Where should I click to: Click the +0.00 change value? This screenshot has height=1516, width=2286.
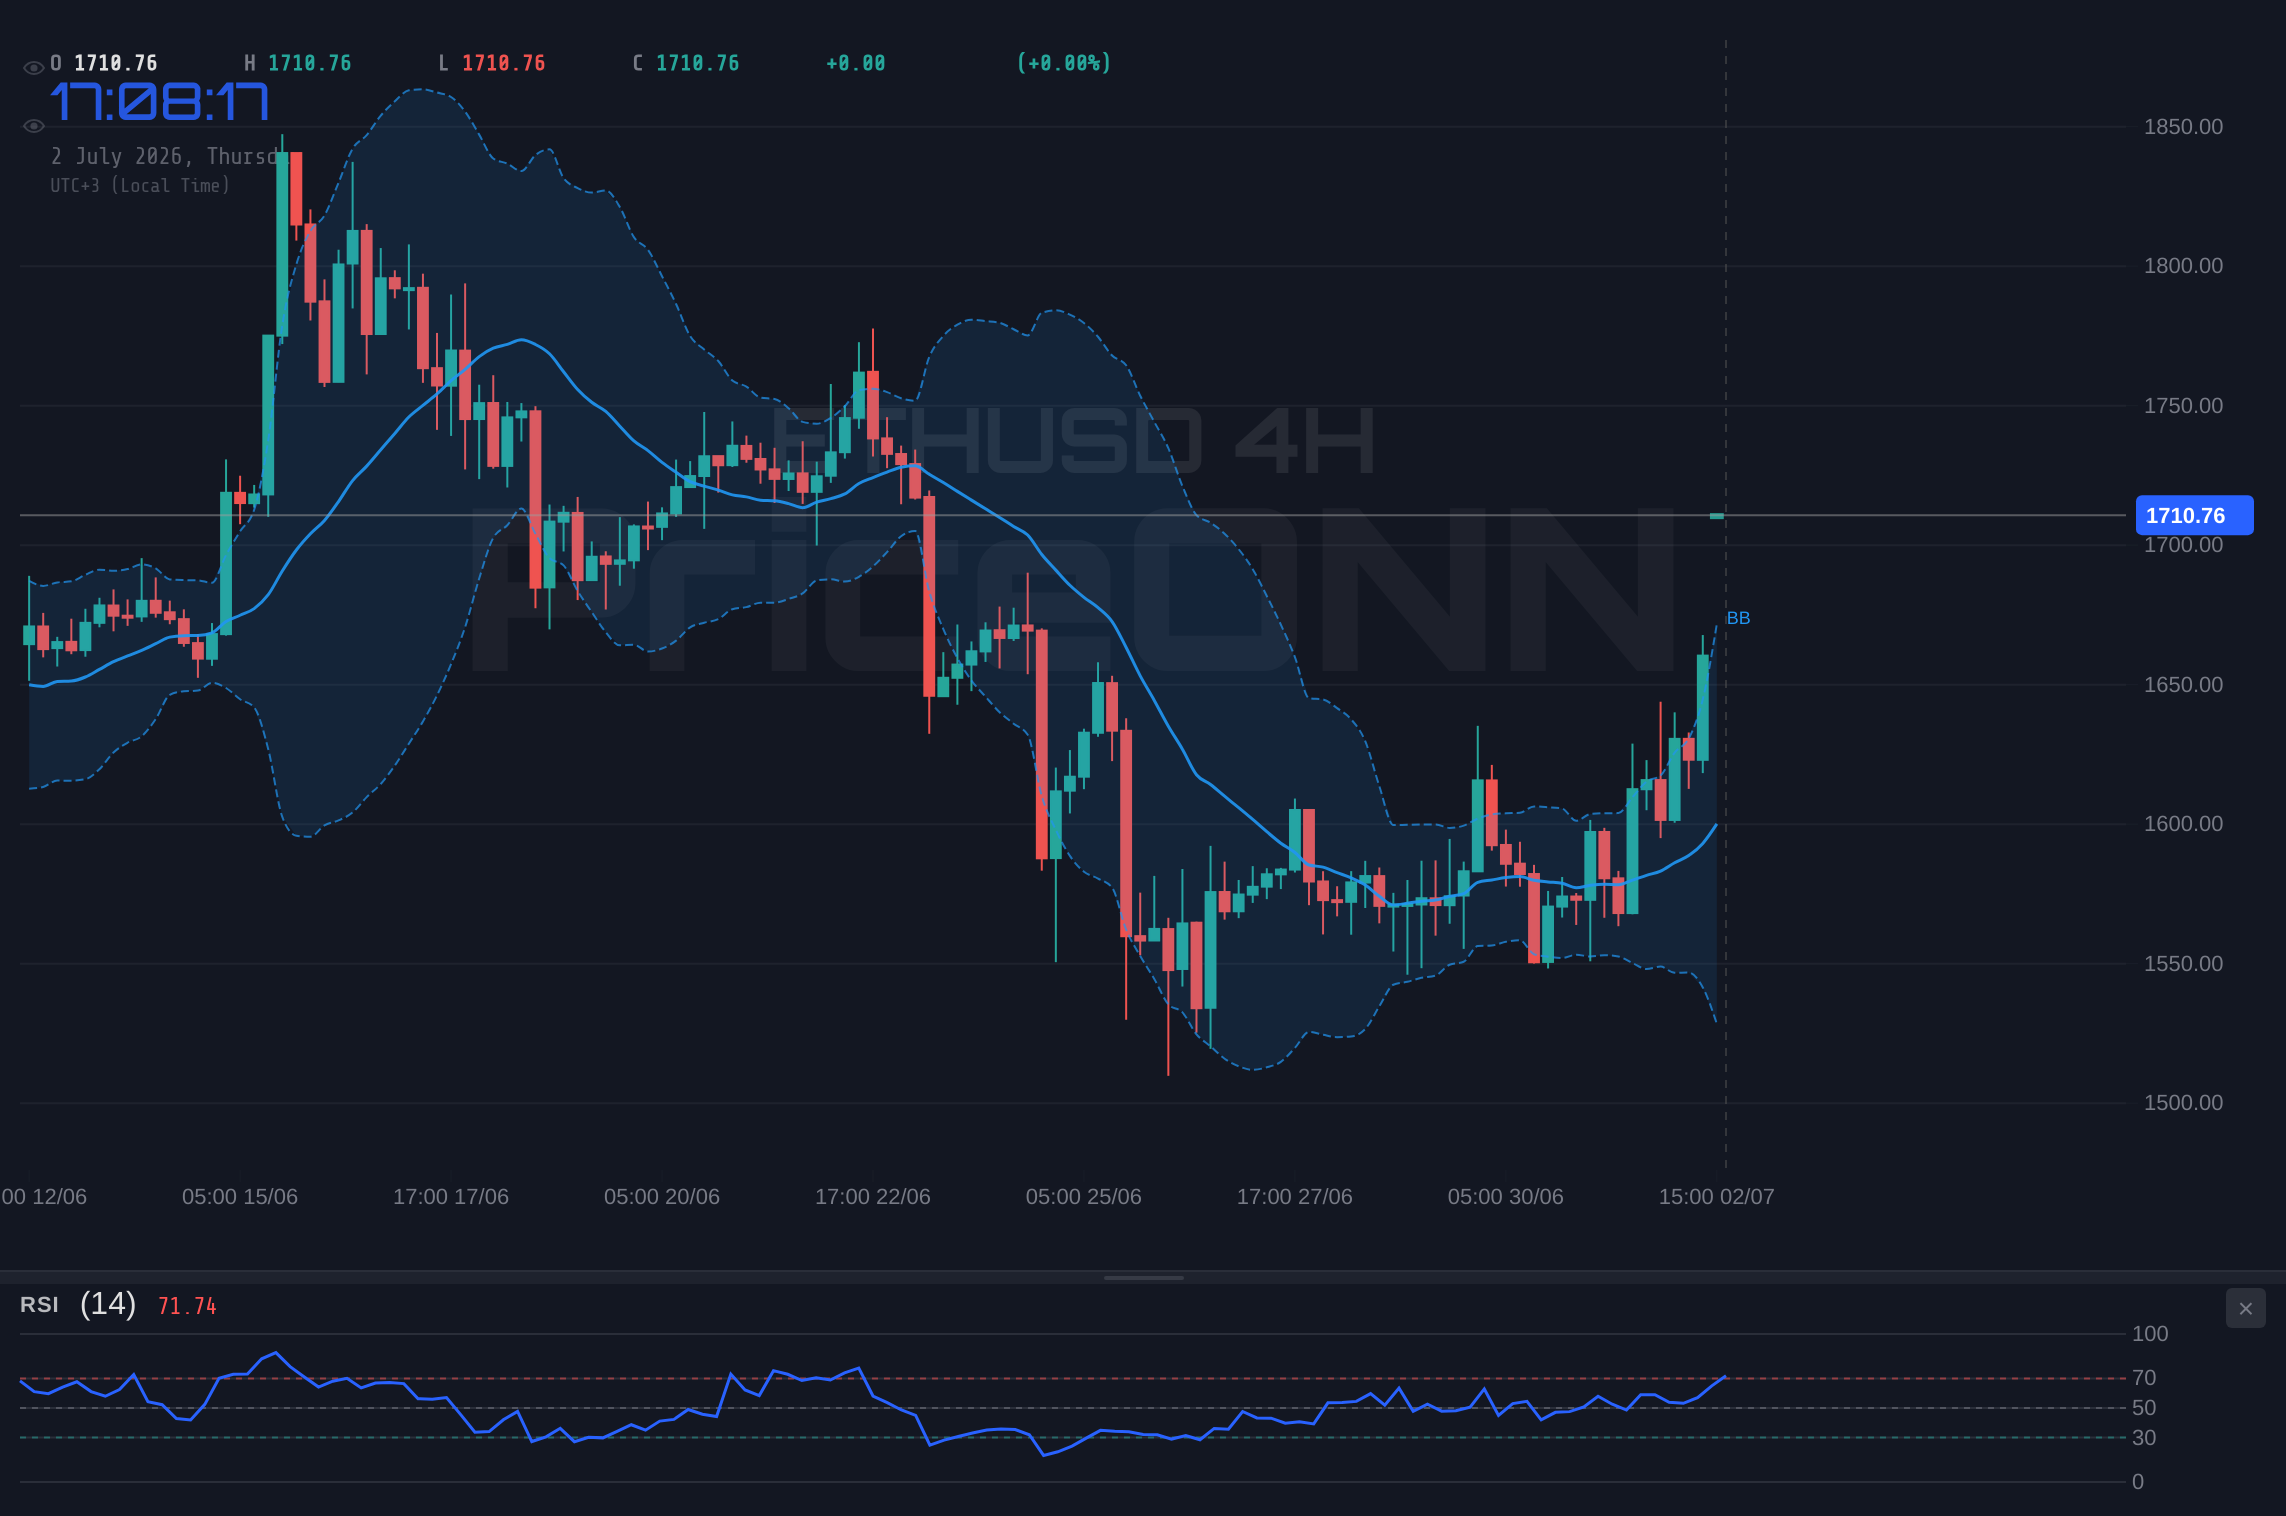(856, 63)
